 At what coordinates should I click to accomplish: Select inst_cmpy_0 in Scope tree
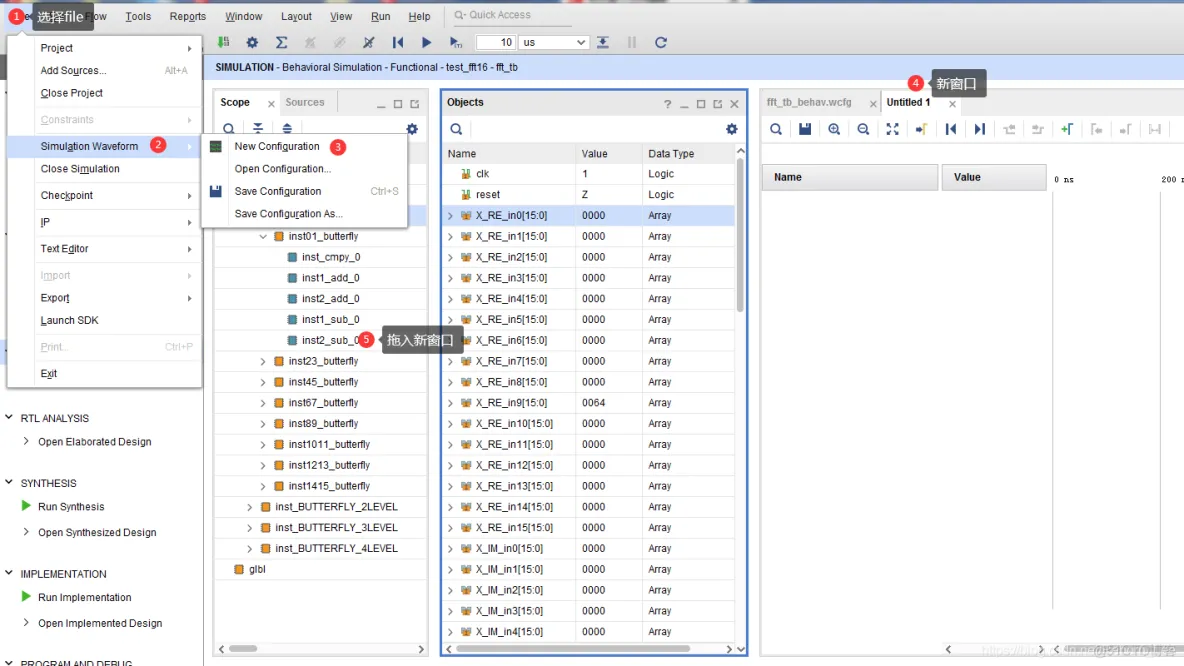coord(331,257)
